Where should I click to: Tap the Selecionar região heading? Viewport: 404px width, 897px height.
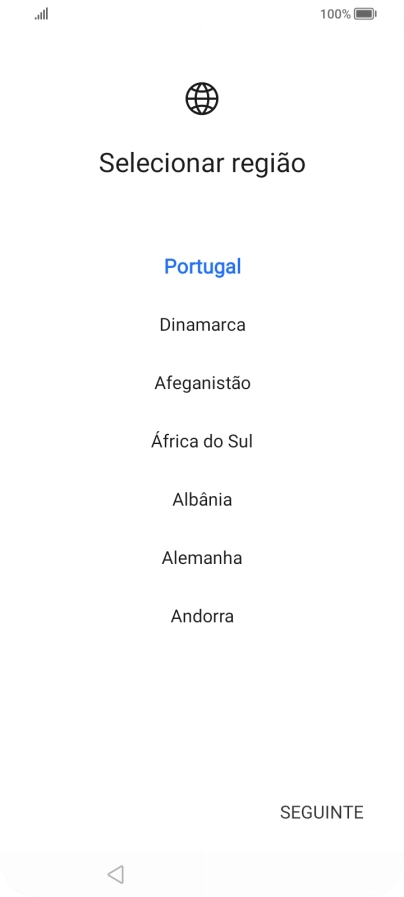coord(202,164)
